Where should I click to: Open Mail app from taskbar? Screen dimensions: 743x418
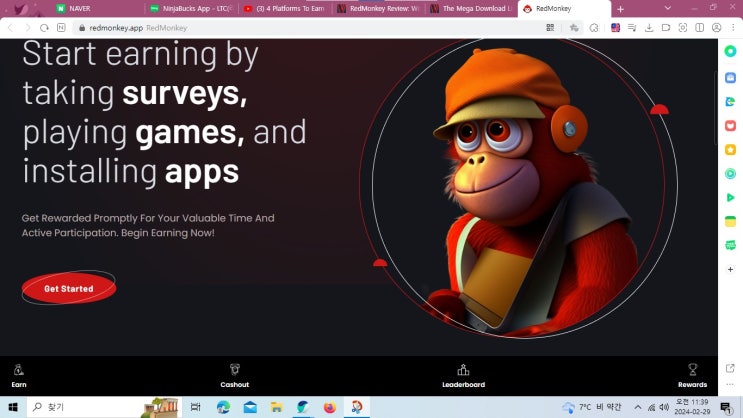(250, 407)
